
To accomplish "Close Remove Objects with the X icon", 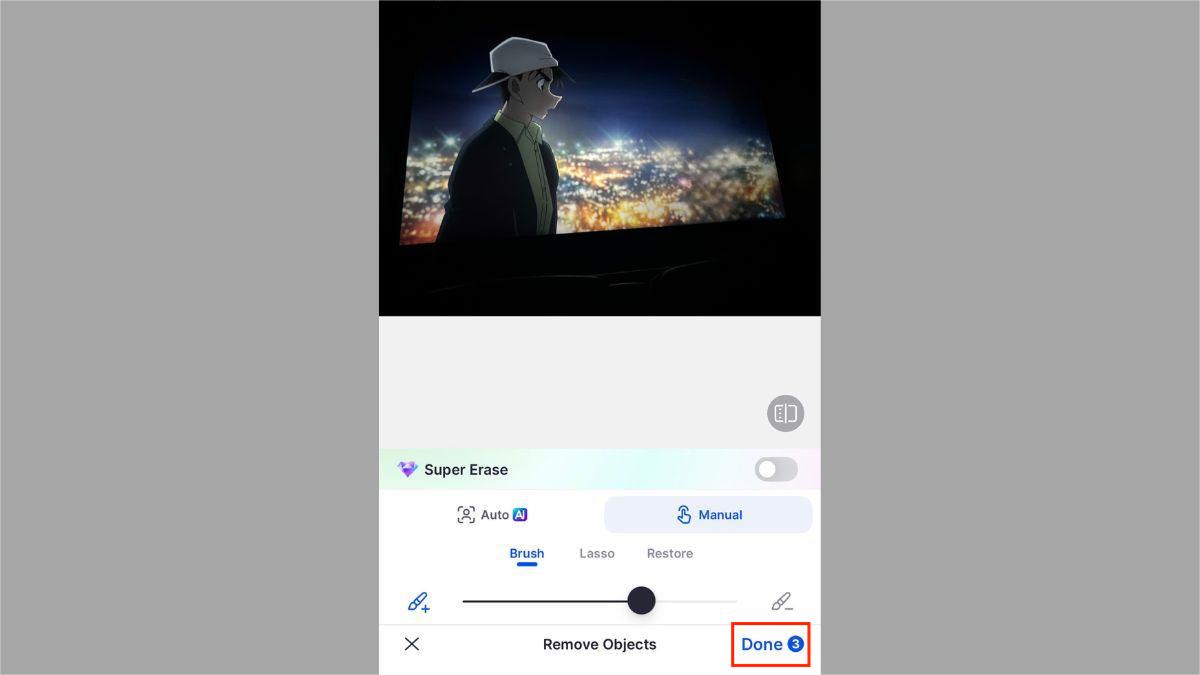I will click(412, 644).
